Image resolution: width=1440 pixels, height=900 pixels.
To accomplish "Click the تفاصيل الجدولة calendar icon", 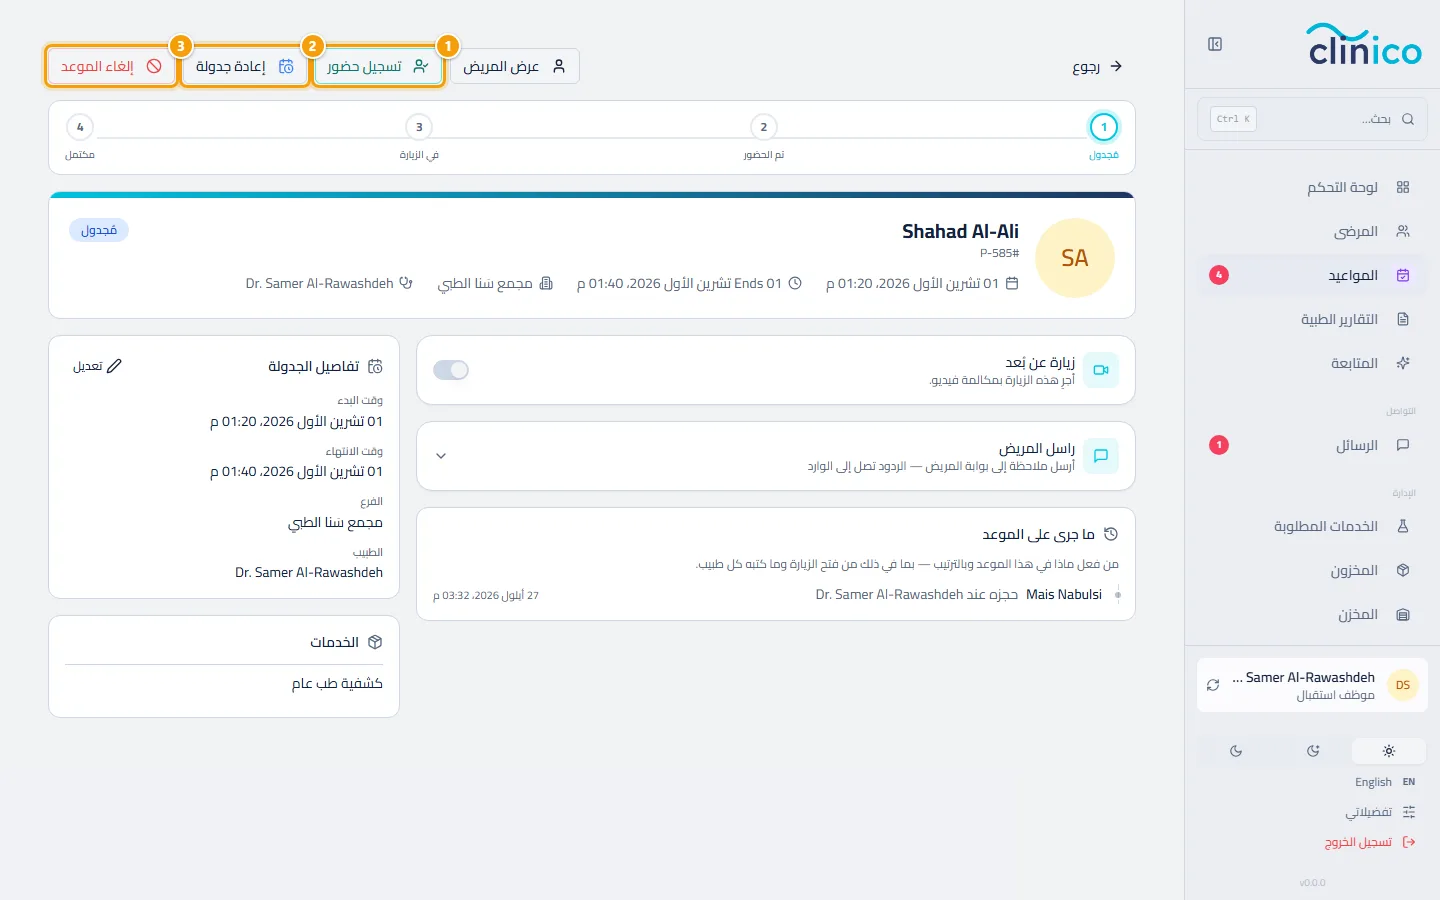I will pyautogui.click(x=375, y=366).
